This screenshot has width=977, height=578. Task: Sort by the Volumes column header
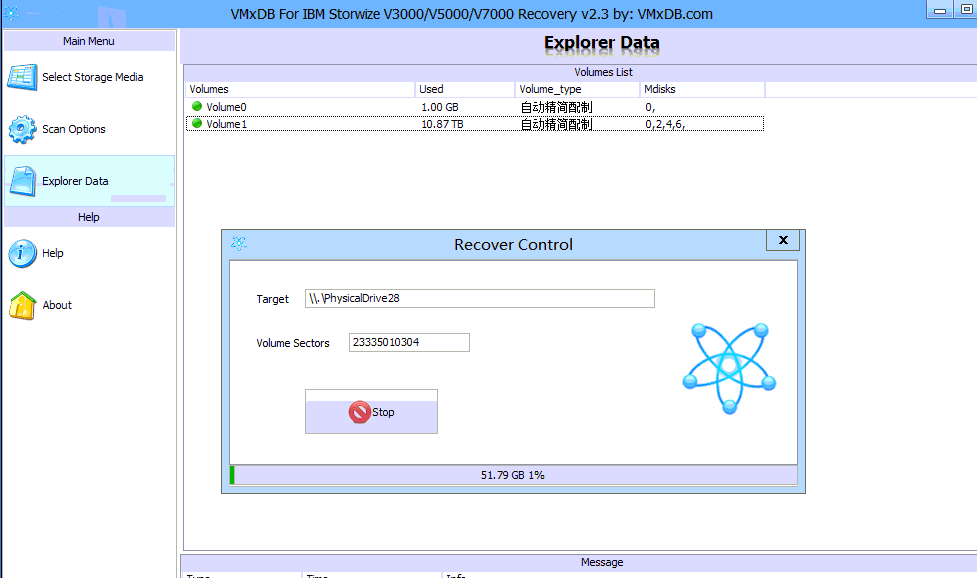pos(300,89)
